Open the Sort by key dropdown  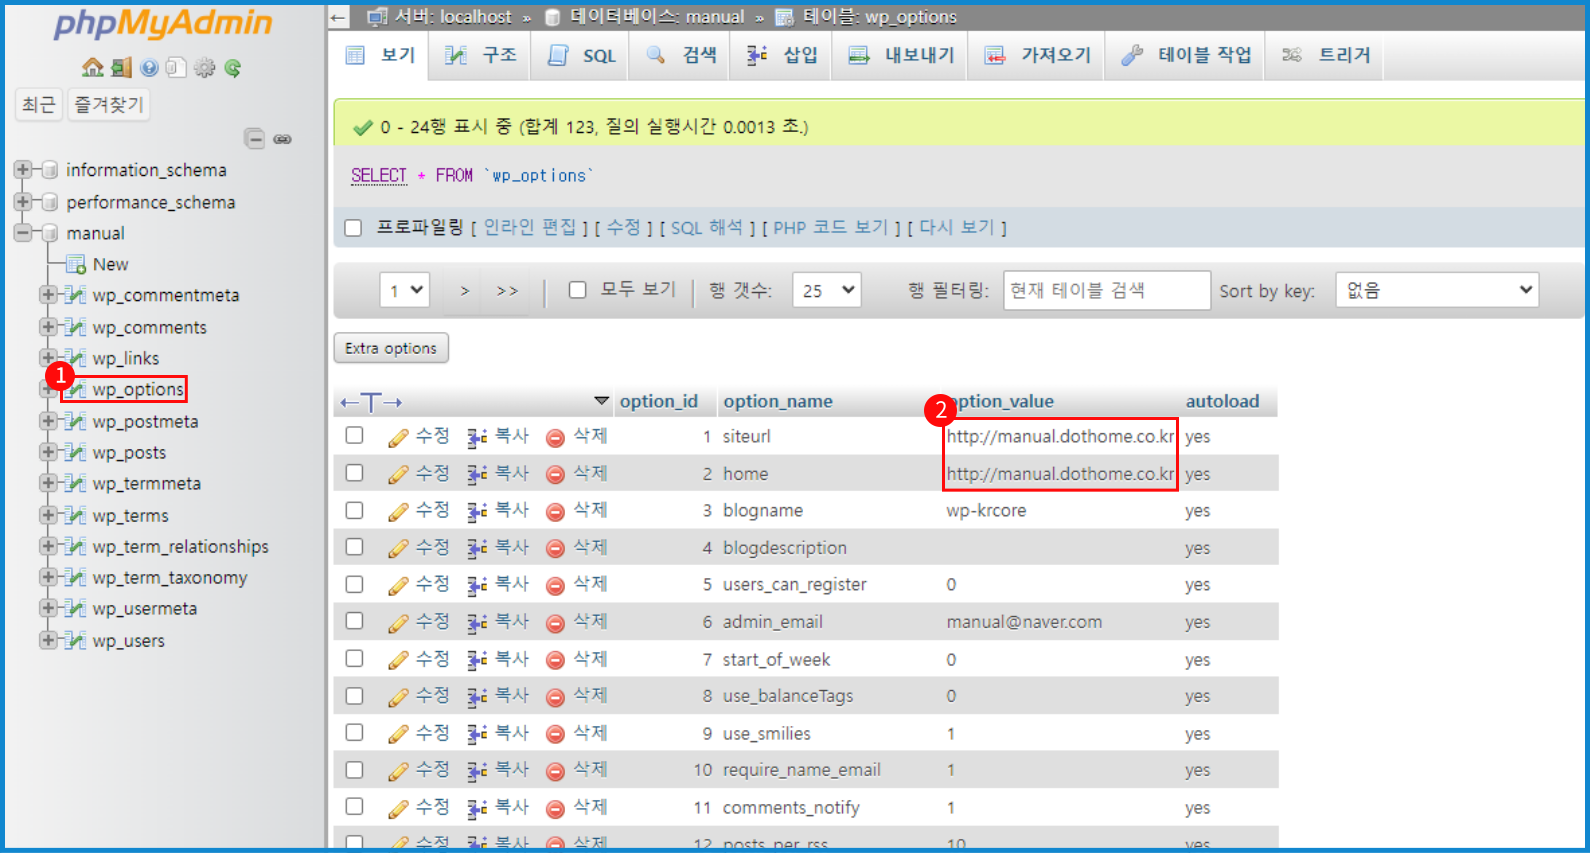point(1436,290)
